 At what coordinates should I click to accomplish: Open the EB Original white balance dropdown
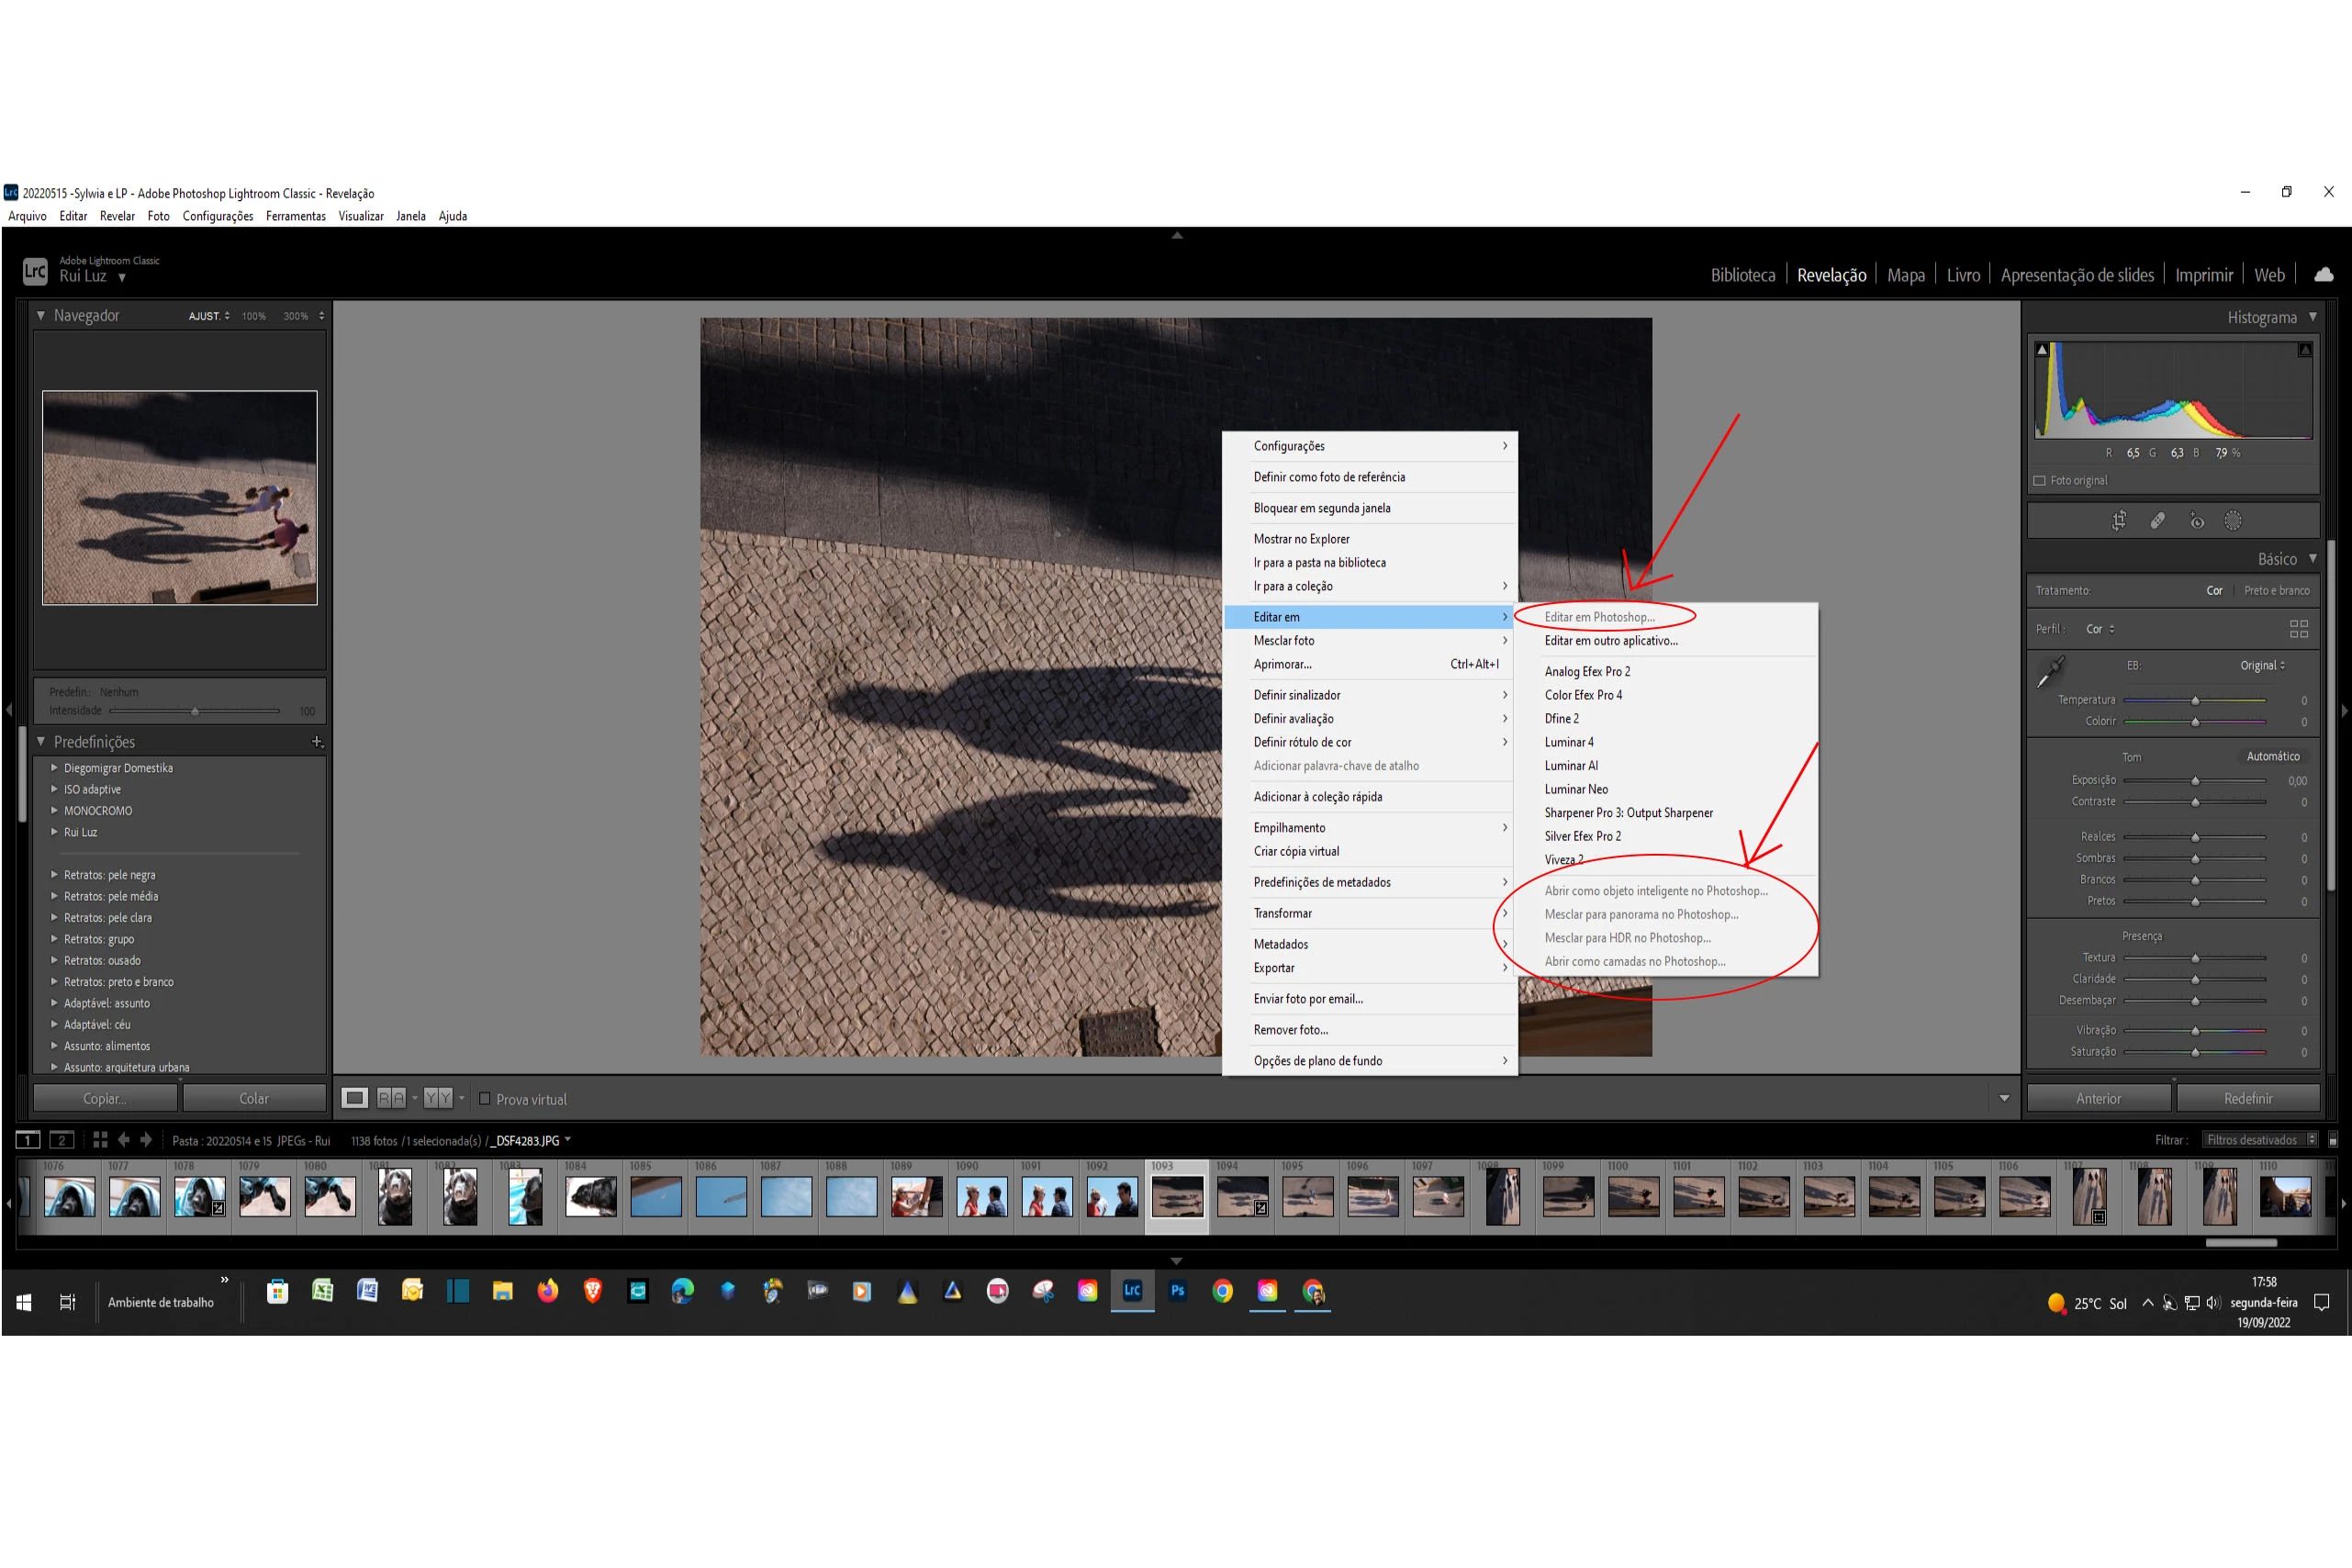(x=2262, y=666)
